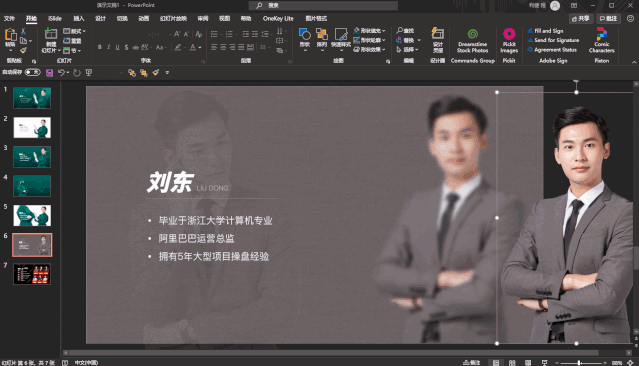Click the Save icon in quick access toolbar
The height and width of the screenshot is (366, 639).
click(49, 73)
